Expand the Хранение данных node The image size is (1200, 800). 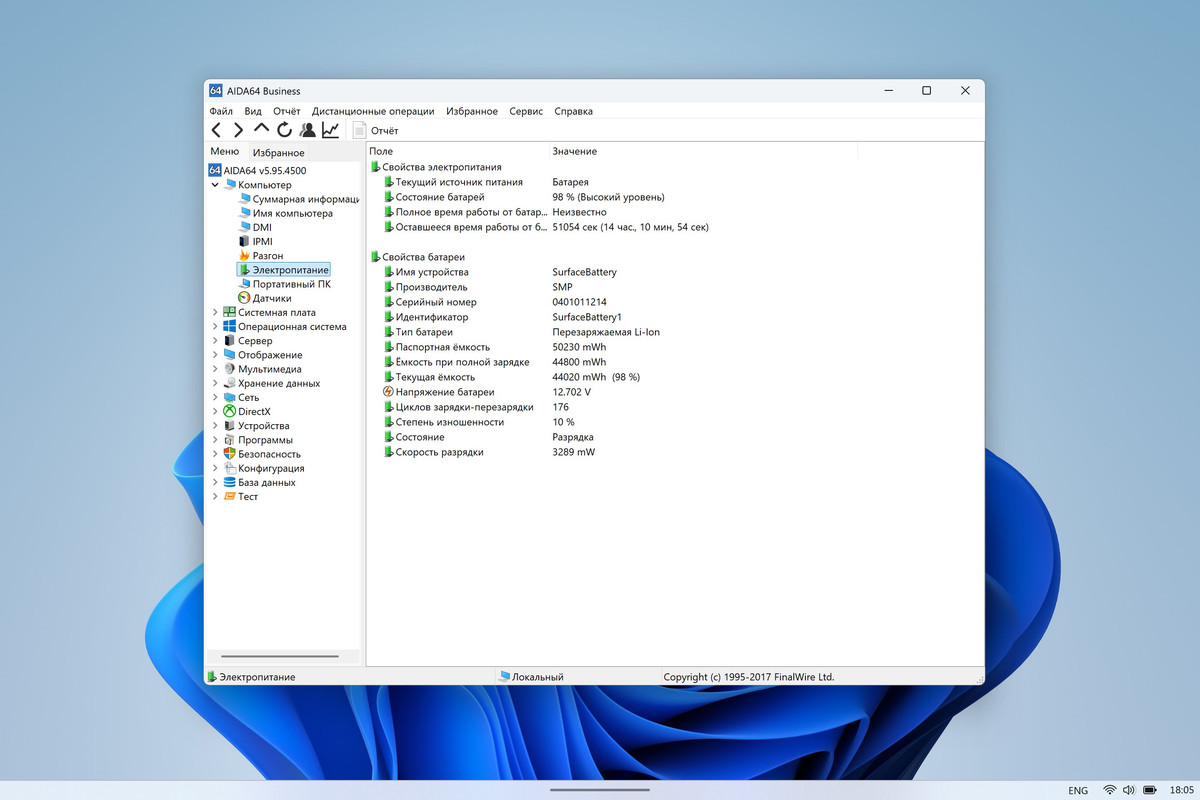click(215, 383)
